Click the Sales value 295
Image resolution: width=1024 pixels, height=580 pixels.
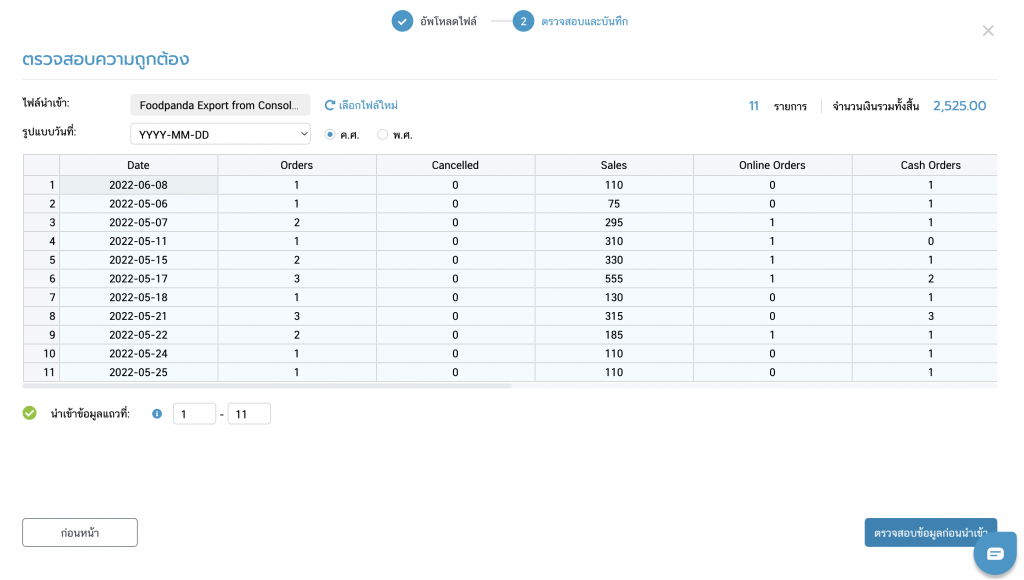pyautogui.click(x=614, y=222)
